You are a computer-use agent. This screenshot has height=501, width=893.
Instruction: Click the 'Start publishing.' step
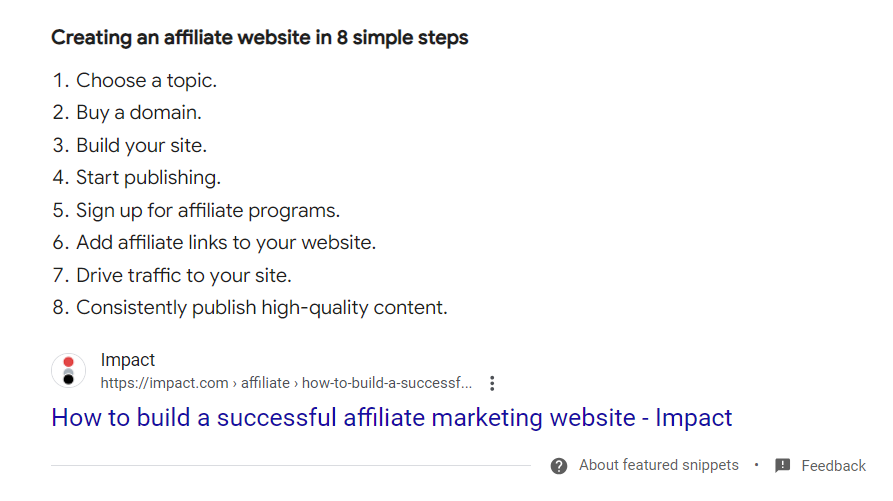148,178
